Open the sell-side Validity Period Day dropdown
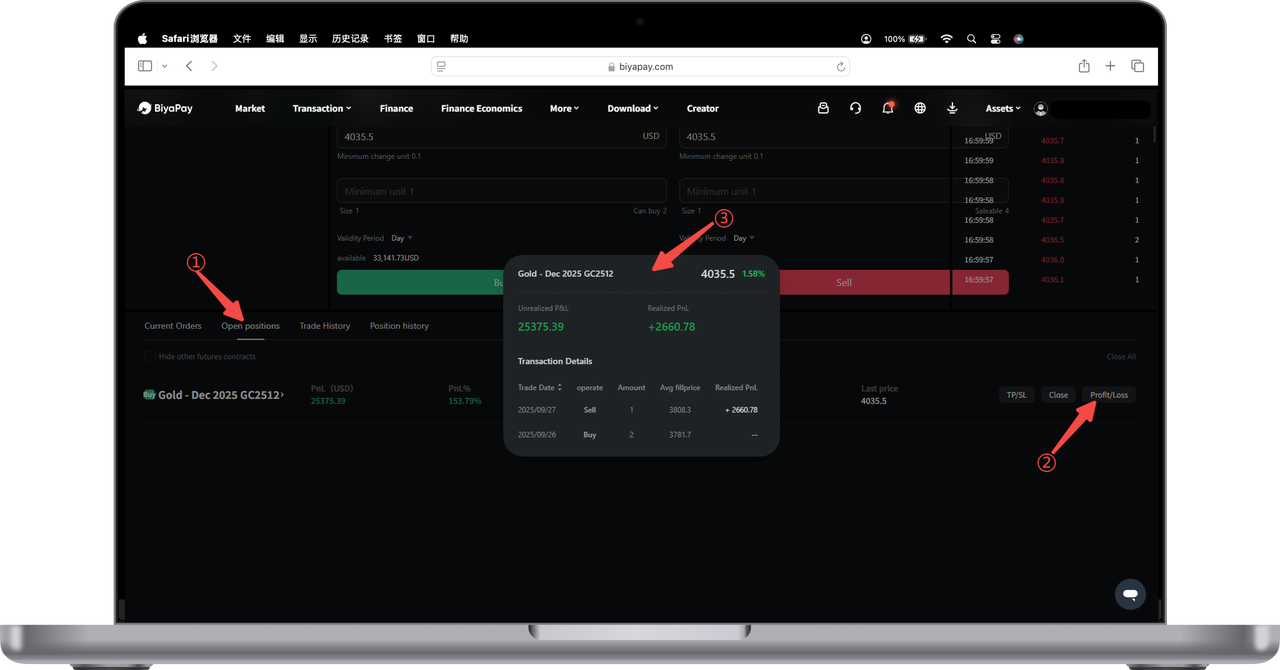The width and height of the screenshot is (1280, 670). [744, 238]
